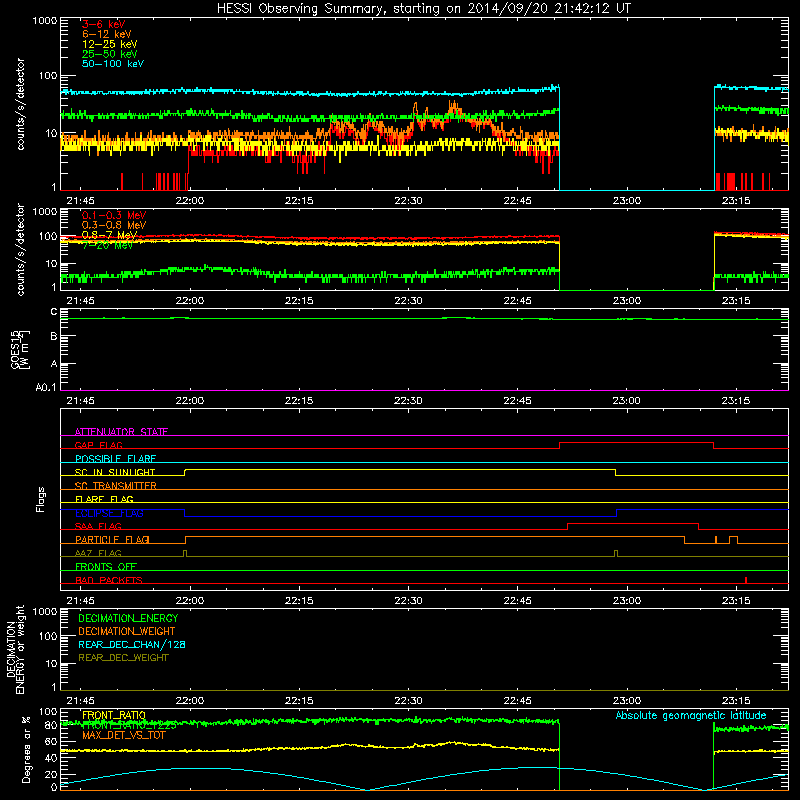This screenshot has height=800, width=800.
Task: Click the raised GAP_FLAG segment around 23:00
Action: (636, 443)
